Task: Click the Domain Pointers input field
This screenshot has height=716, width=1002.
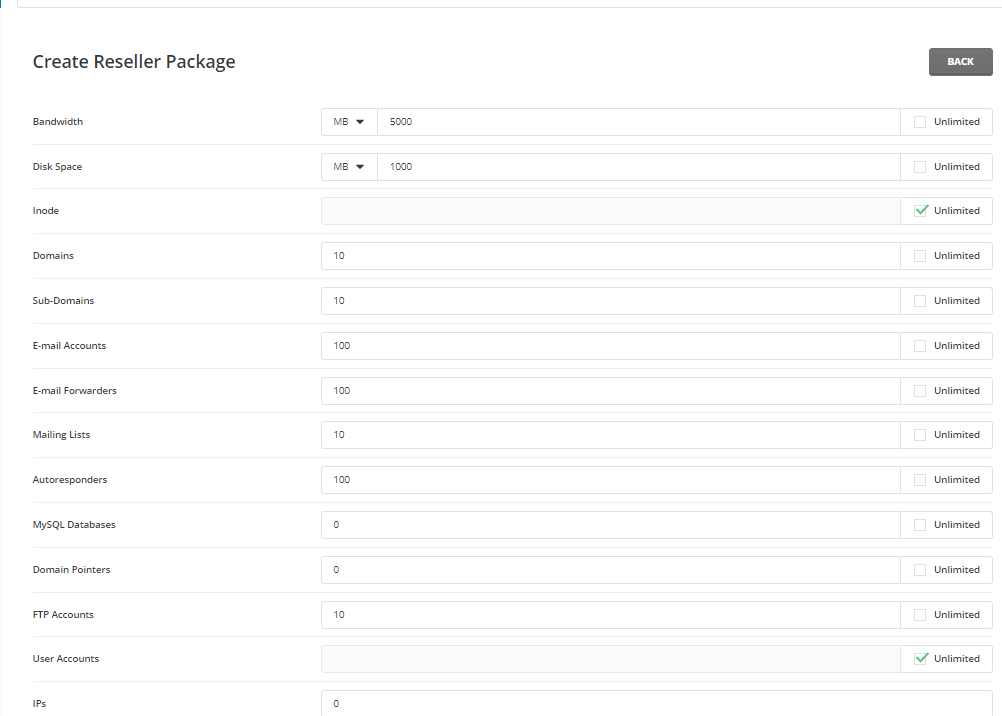Action: tap(610, 570)
